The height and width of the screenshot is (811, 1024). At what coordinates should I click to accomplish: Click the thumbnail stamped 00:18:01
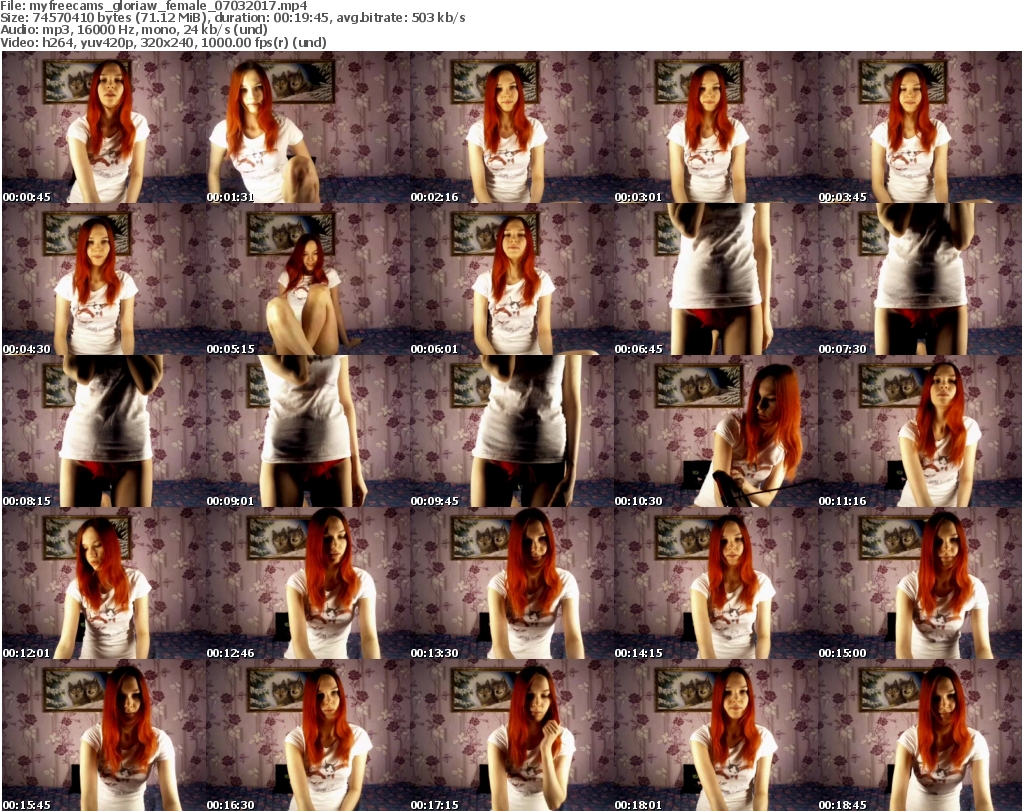716,735
